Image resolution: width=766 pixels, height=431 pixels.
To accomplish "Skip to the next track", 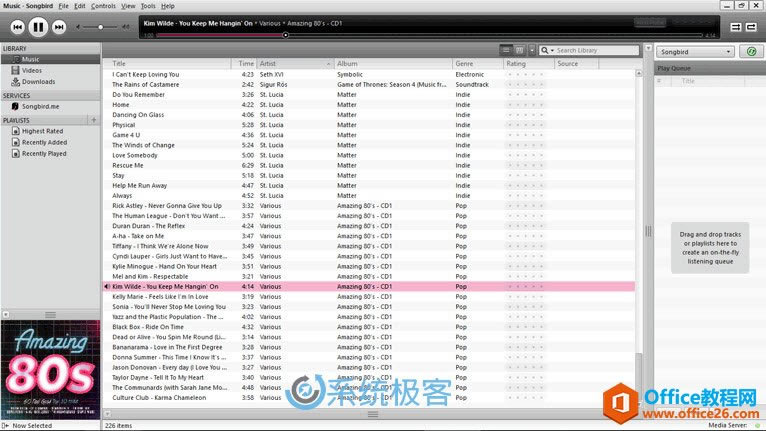I will 59,27.
